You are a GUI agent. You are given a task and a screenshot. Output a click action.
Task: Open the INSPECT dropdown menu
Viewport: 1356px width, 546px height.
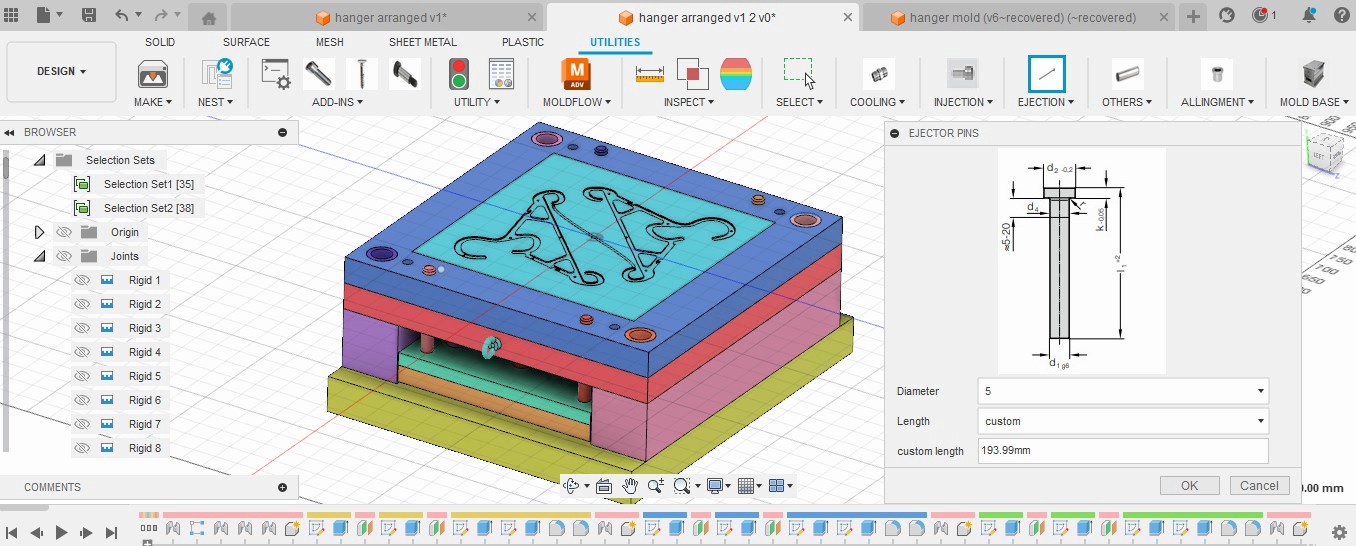point(689,102)
